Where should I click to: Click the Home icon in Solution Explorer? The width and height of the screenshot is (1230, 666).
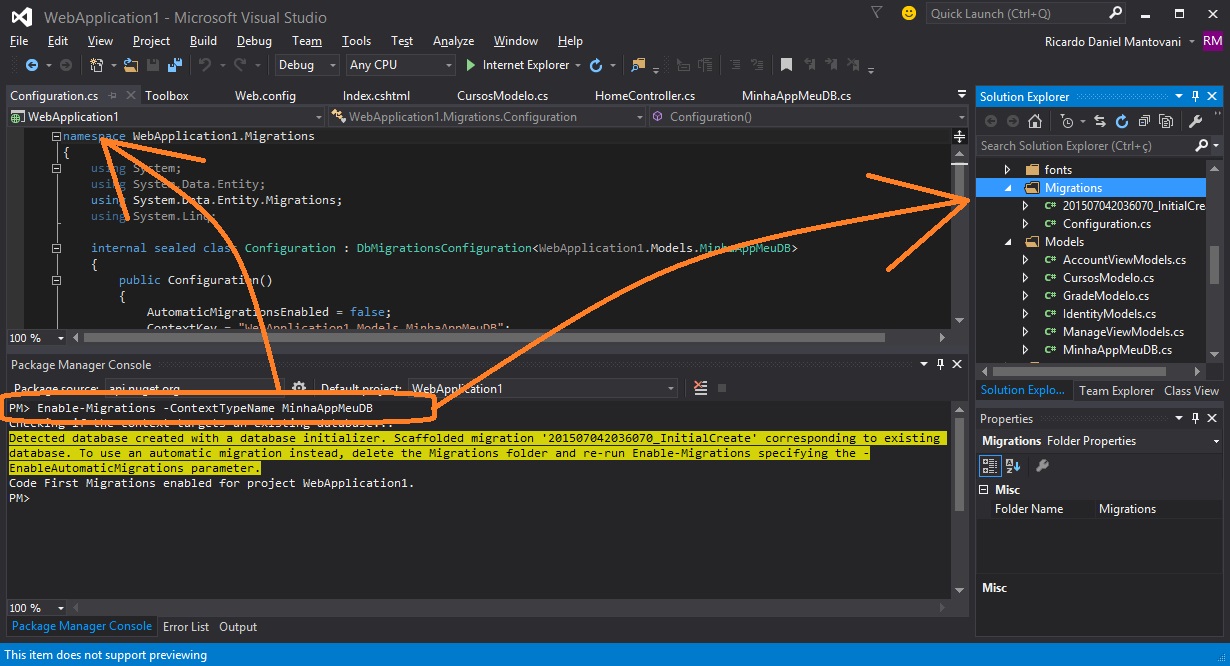(x=1035, y=121)
